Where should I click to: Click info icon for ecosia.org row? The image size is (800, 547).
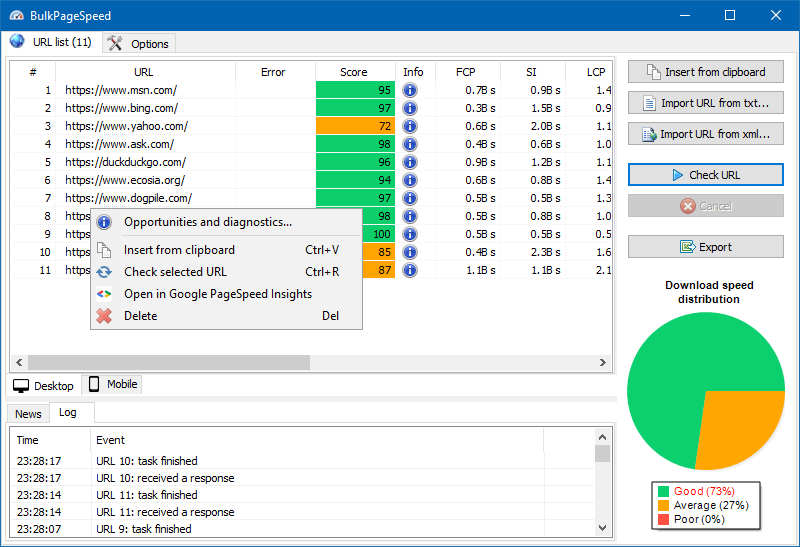pos(410,180)
